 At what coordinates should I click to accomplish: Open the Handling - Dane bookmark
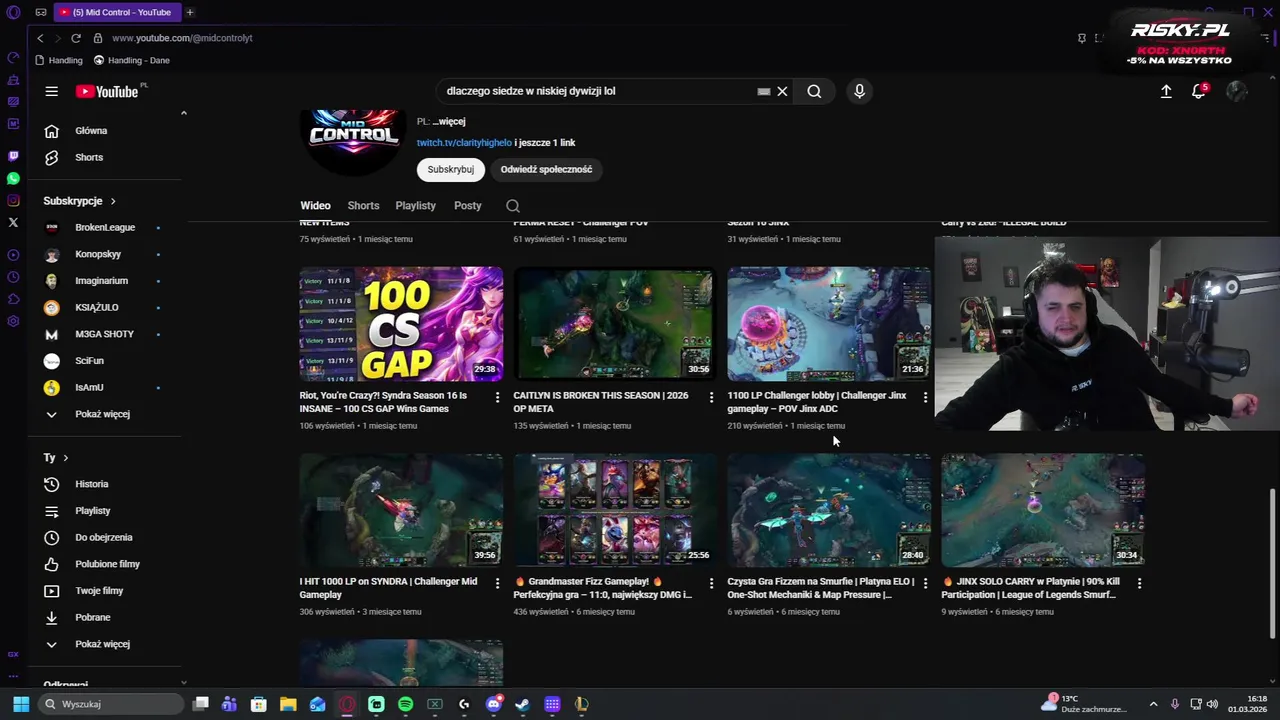tap(131, 60)
